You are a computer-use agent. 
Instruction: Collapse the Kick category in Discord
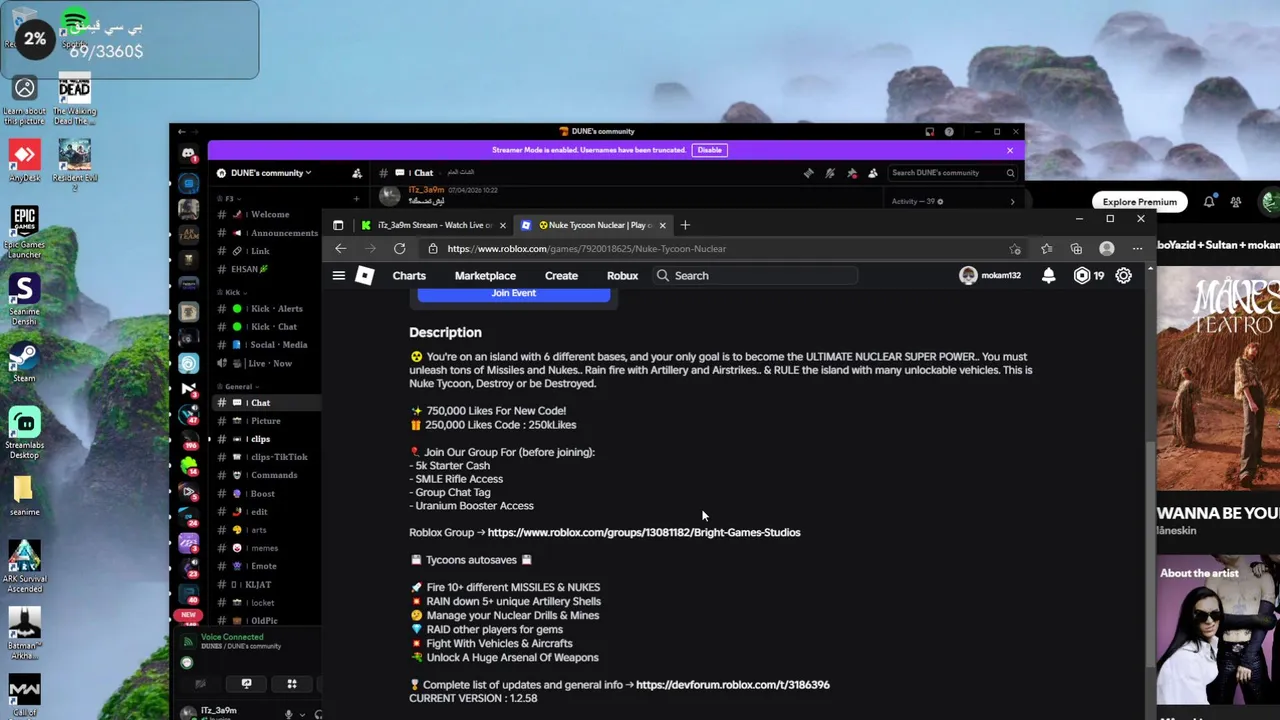click(235, 293)
